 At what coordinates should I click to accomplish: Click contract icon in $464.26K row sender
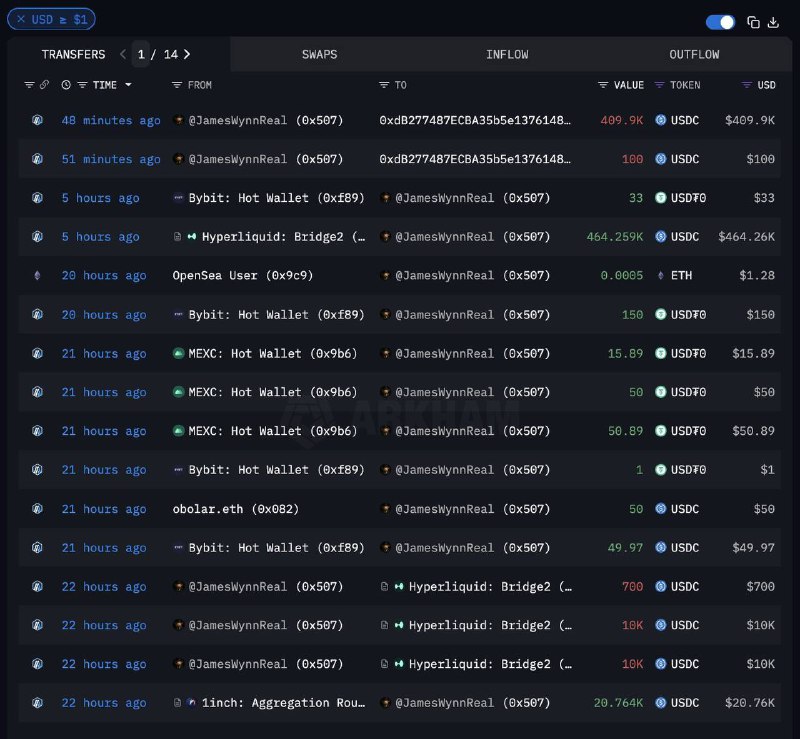(177, 237)
